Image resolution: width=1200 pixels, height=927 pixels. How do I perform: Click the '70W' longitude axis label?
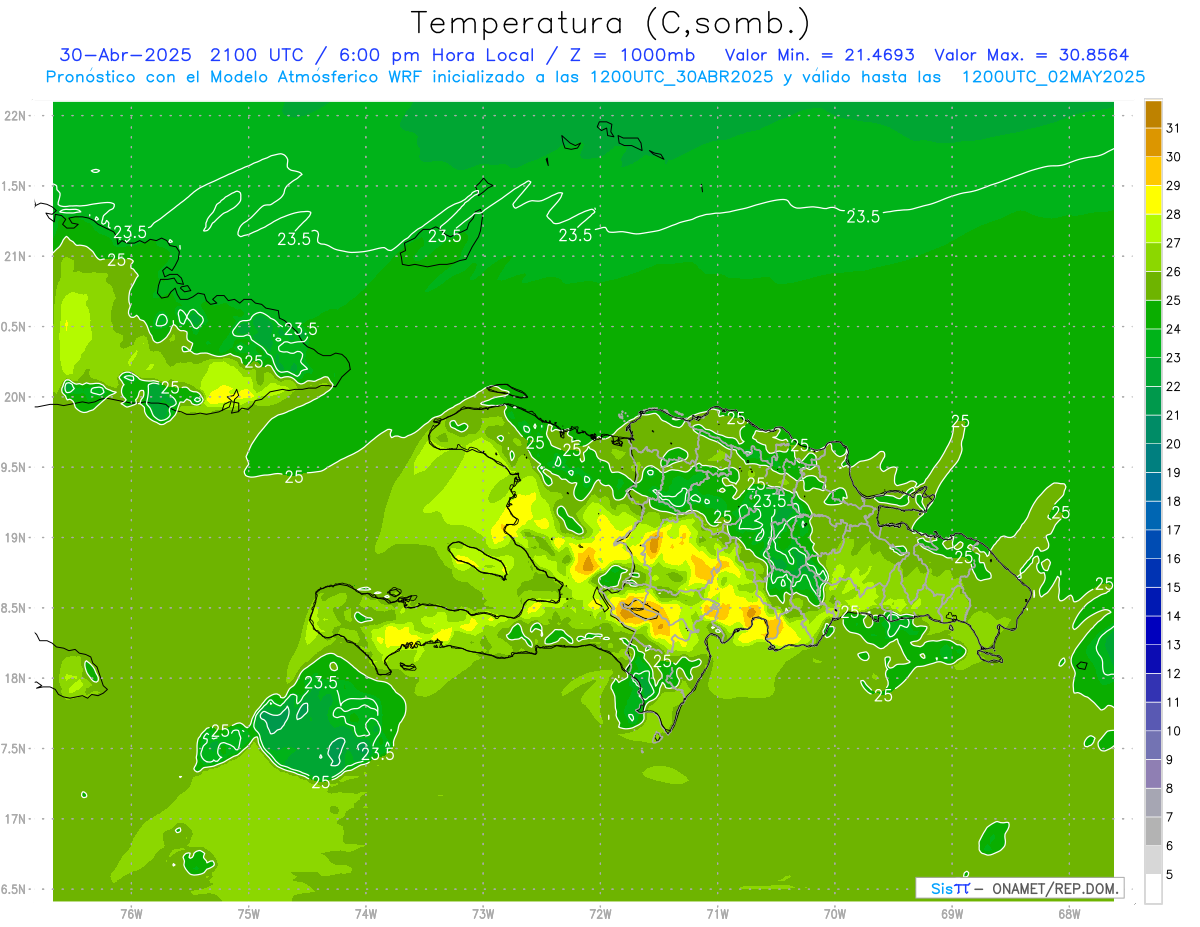click(x=834, y=913)
